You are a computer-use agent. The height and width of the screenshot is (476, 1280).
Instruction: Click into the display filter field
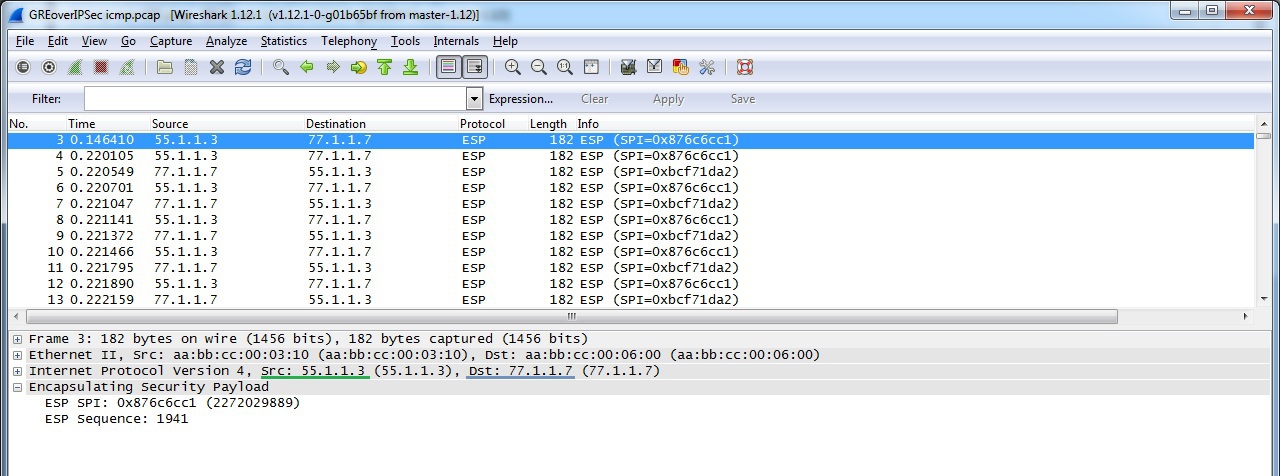[x=275, y=99]
